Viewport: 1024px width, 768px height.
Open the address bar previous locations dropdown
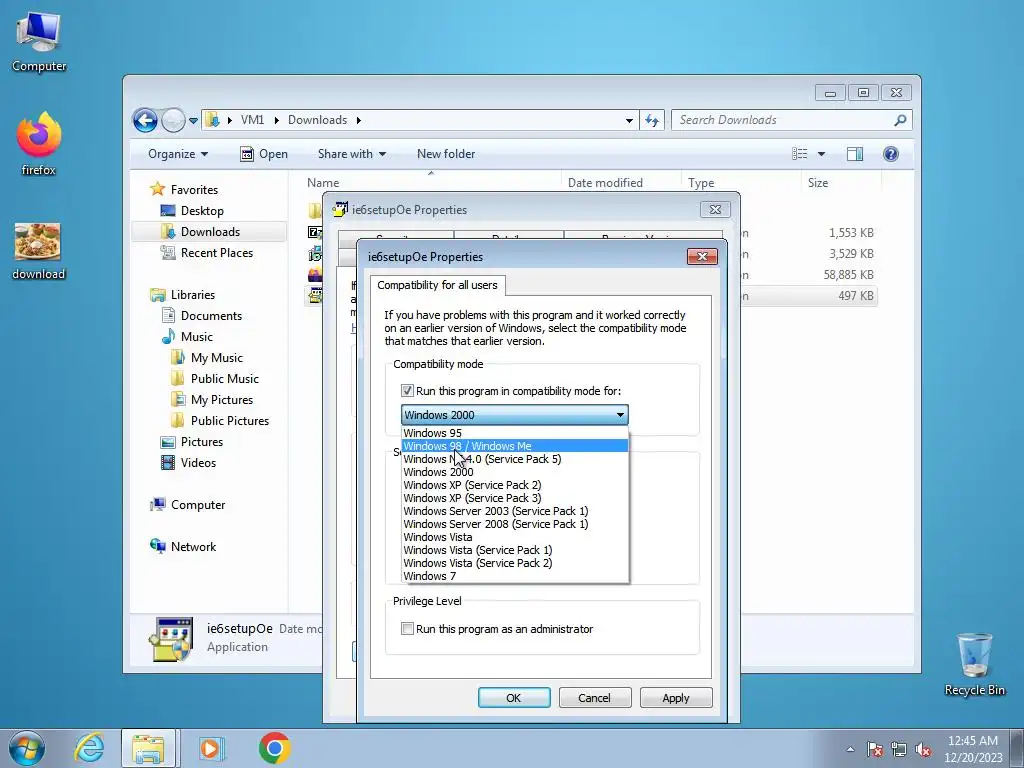click(629, 121)
